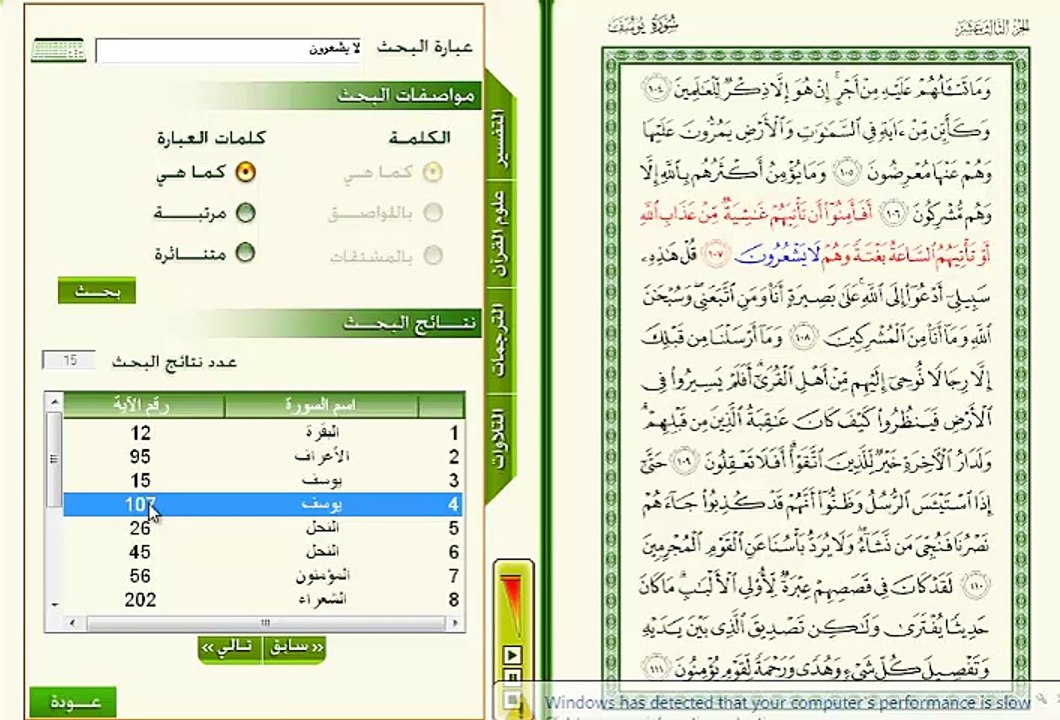Select result row 3 يوسف verse 15
Image resolution: width=1060 pixels, height=720 pixels.
point(264,480)
